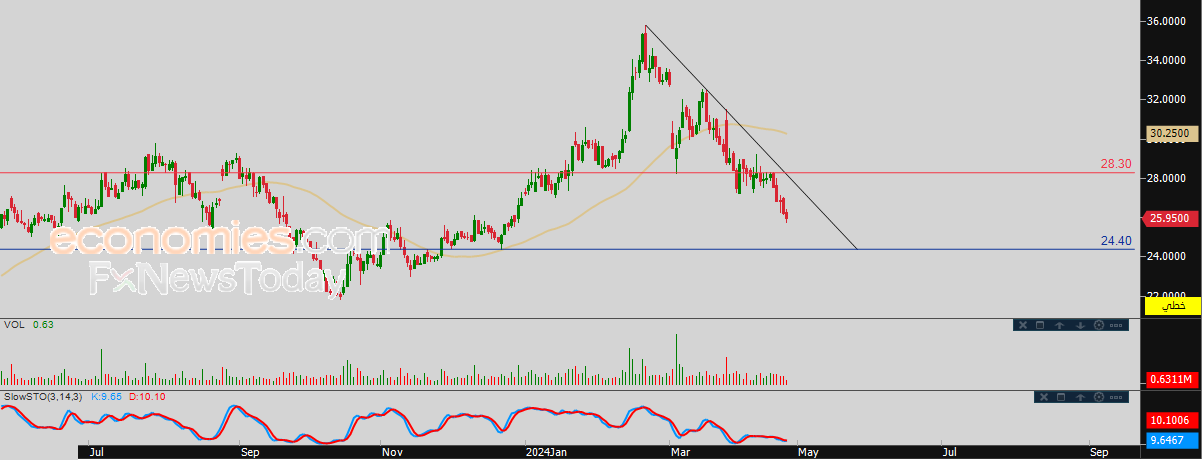Open more options for SlowSTO panel

[1116, 397]
